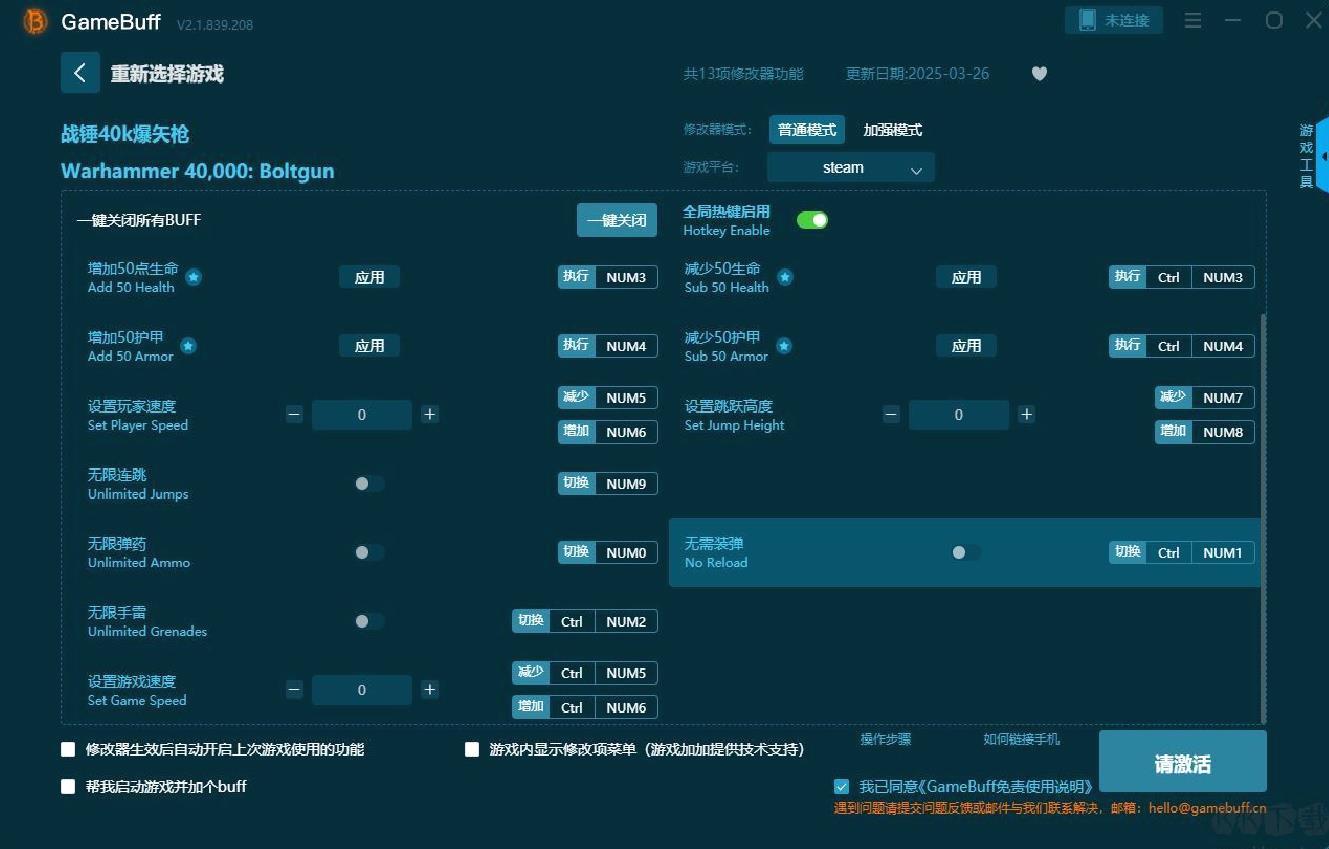Screen dimensions: 1329x849
Task: Uncheck GameBuff disclaimer agreement checkbox
Action: tap(841, 786)
